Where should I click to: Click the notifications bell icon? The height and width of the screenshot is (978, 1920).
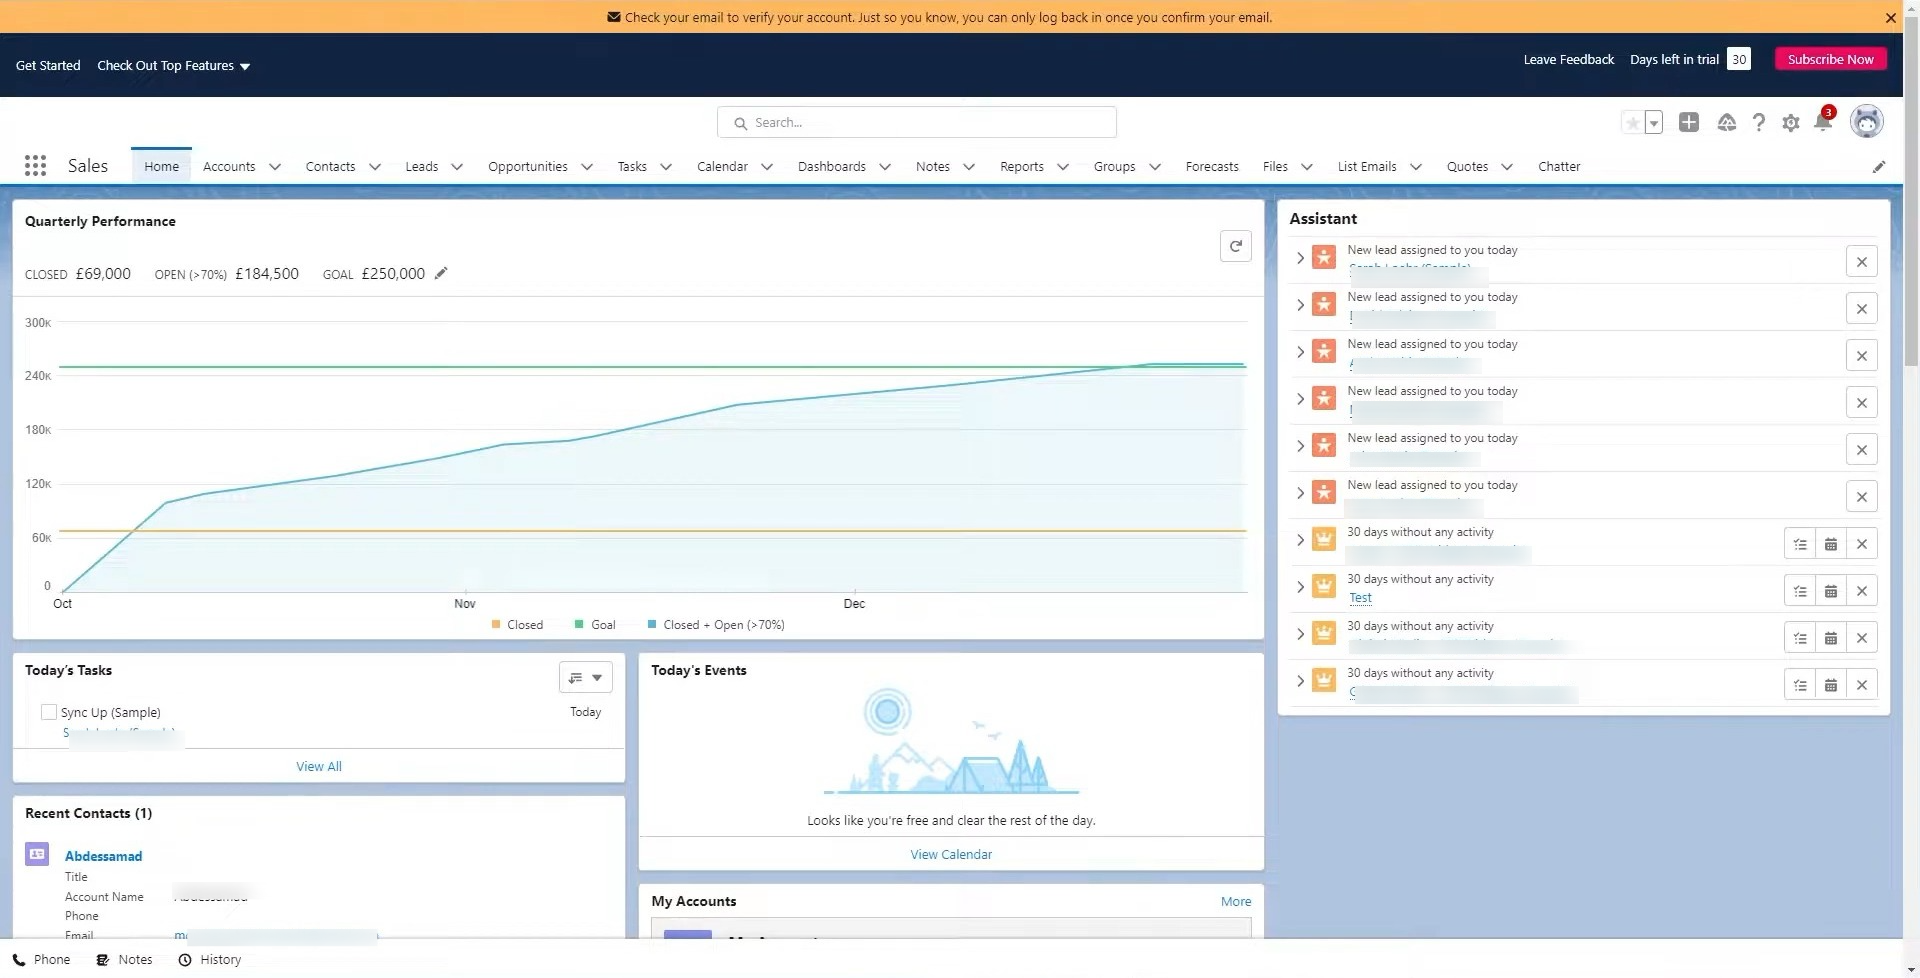point(1822,123)
